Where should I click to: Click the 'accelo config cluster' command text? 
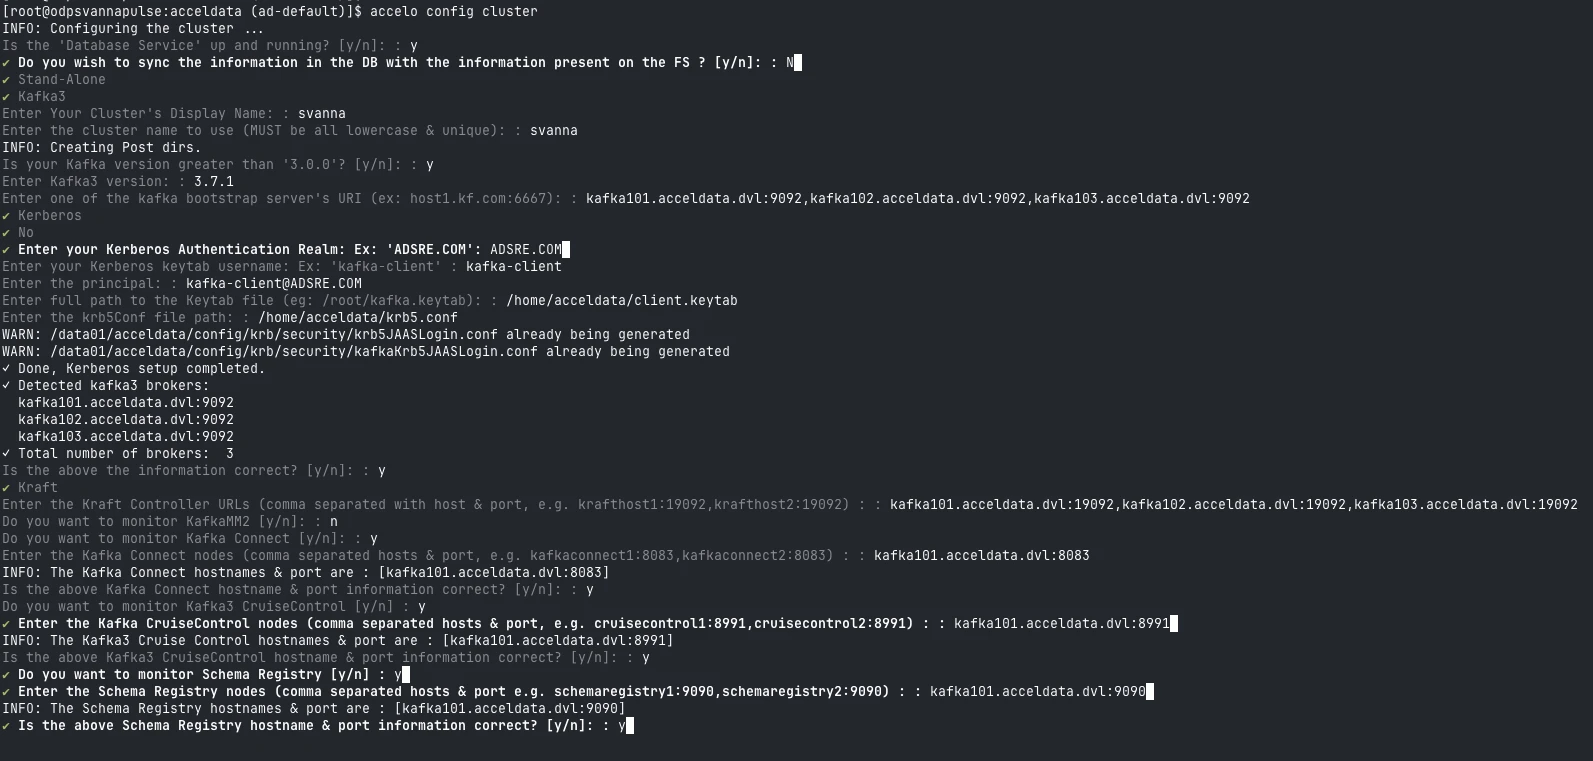click(453, 12)
